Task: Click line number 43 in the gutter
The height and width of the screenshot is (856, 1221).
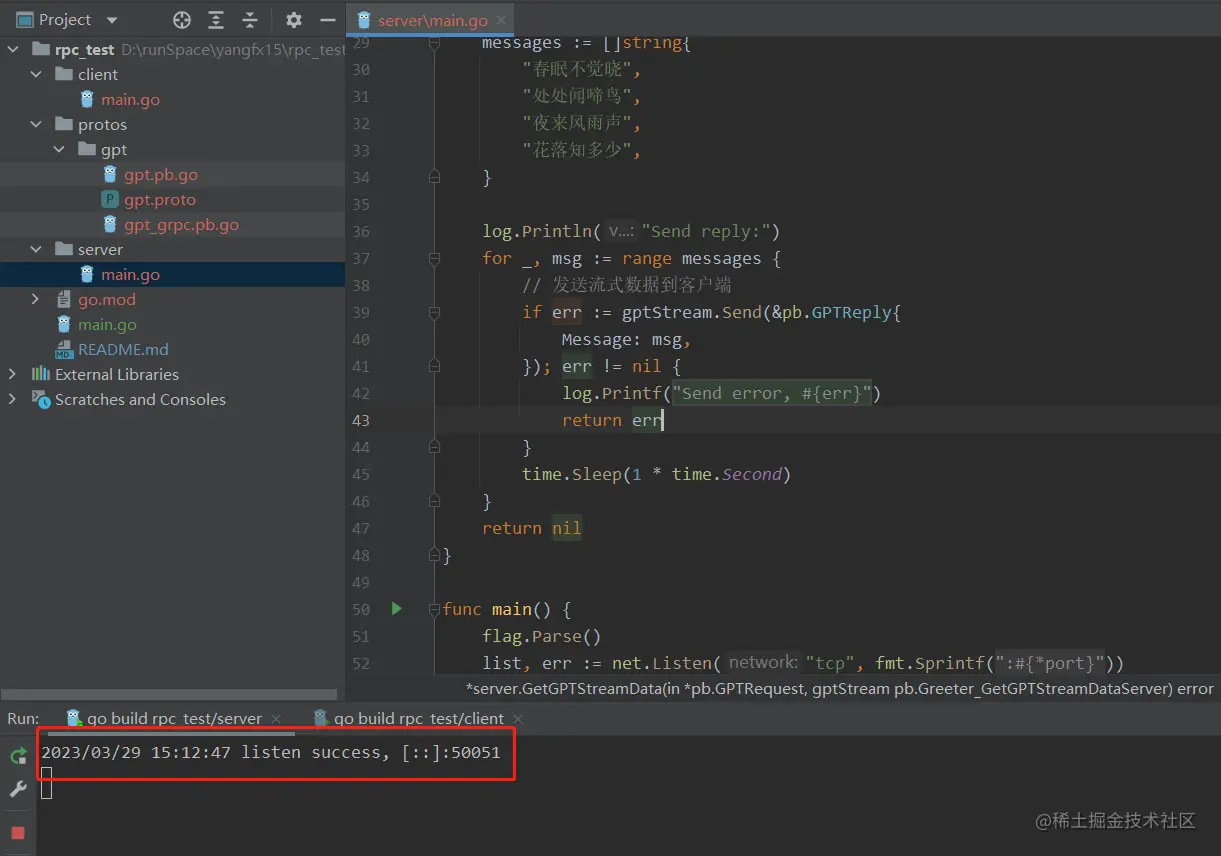Action: tap(361, 420)
